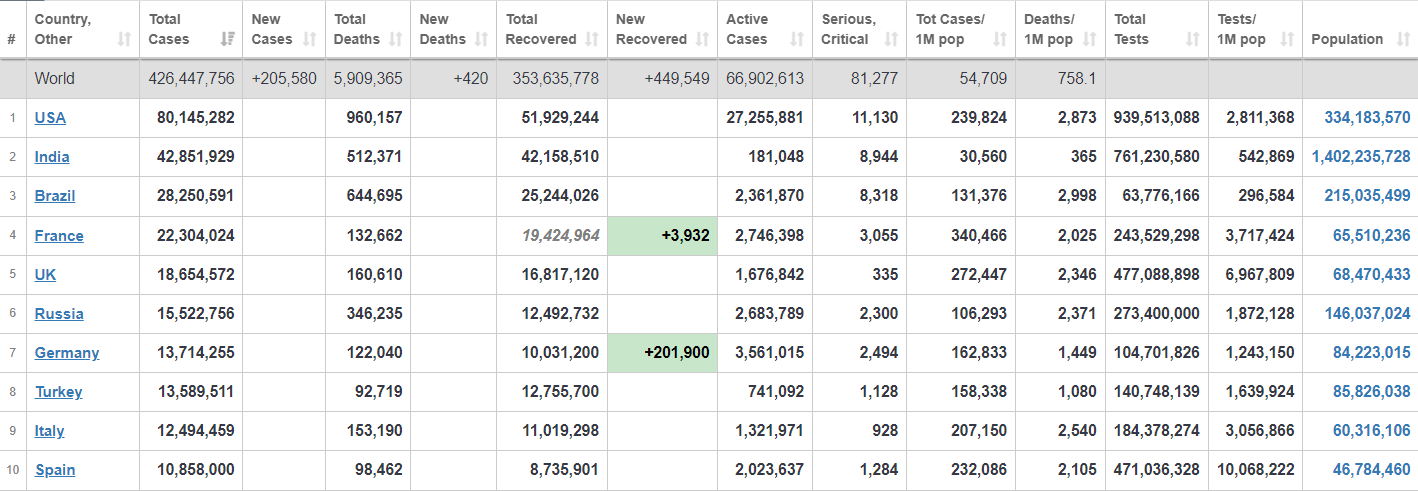Sort by Tot Cases/1M pop arrows
The width and height of the screenshot is (1418, 491).
[1000, 39]
